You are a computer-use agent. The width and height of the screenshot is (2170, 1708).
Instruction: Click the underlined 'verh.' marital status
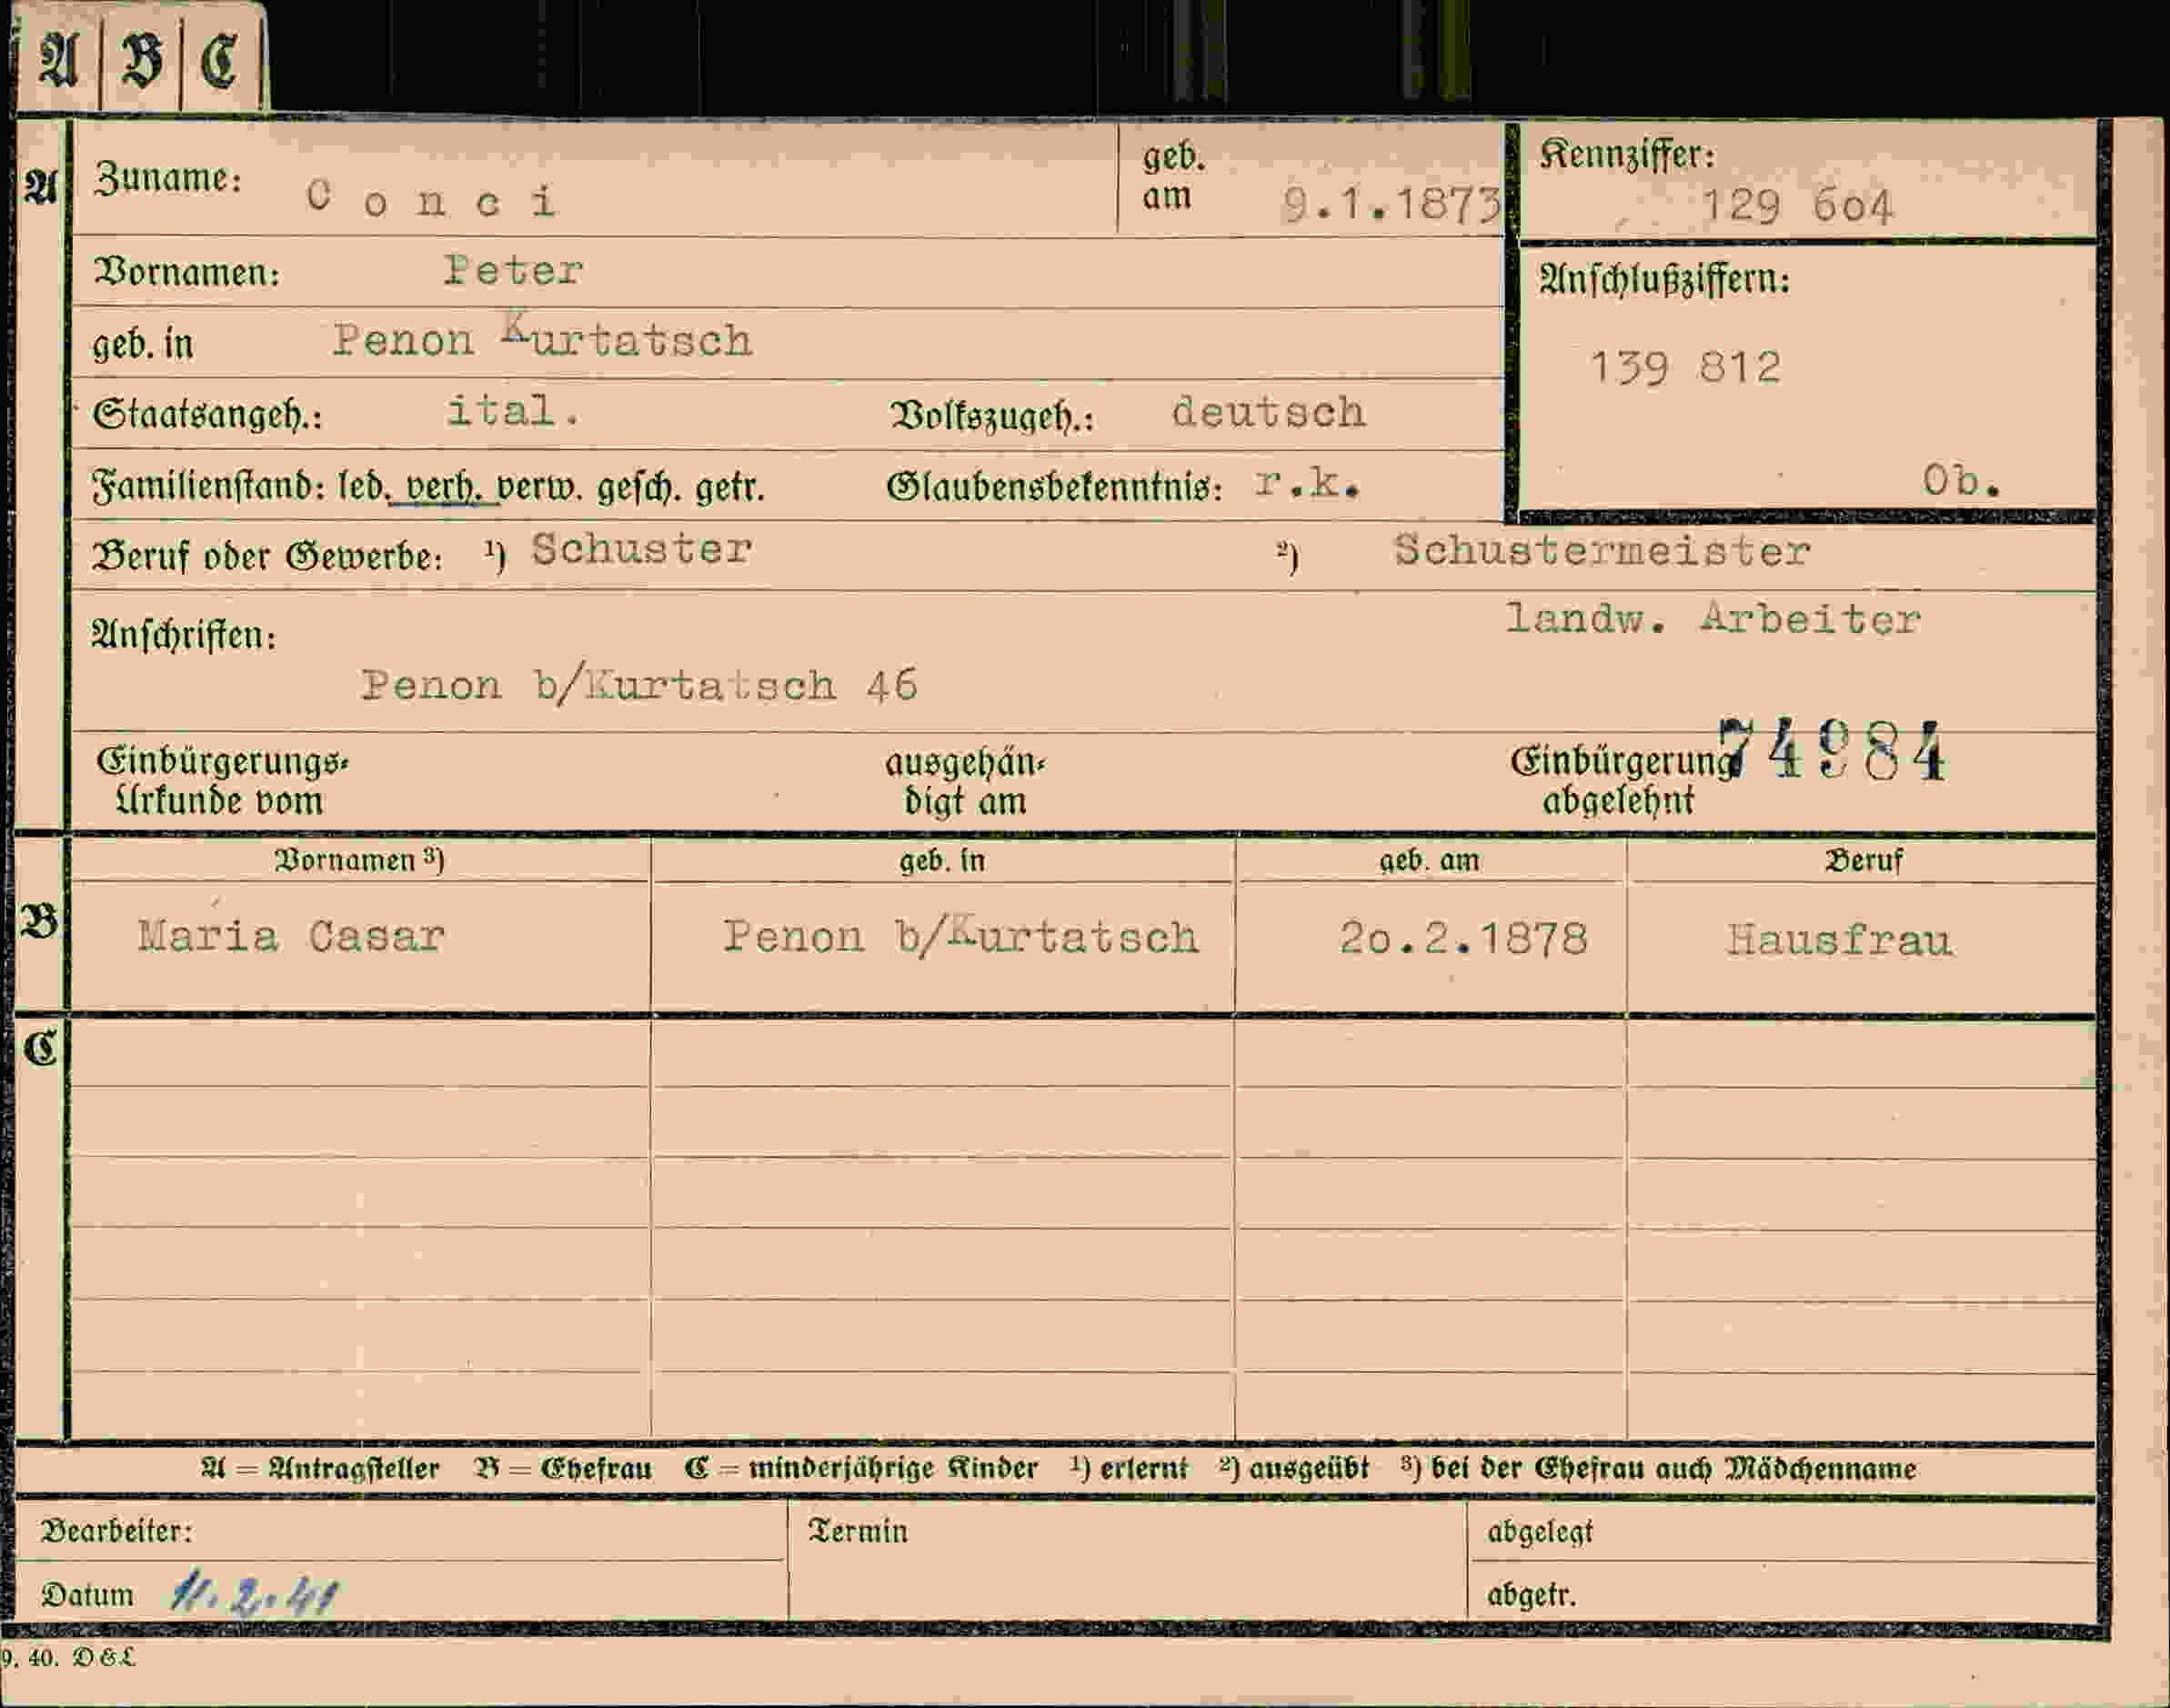(x=444, y=487)
